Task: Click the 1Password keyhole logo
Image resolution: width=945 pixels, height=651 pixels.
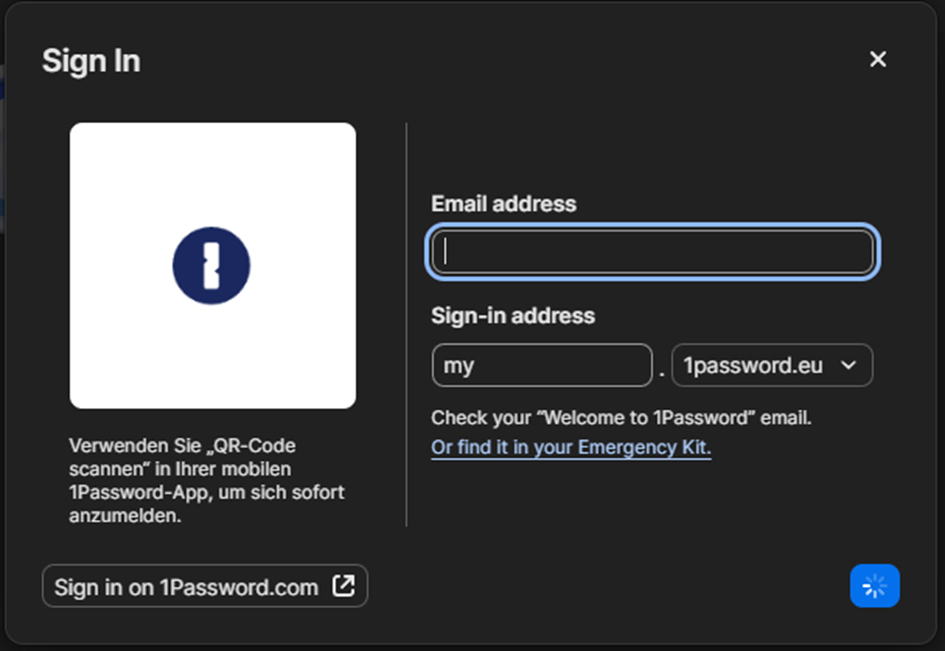Action: click(211, 265)
